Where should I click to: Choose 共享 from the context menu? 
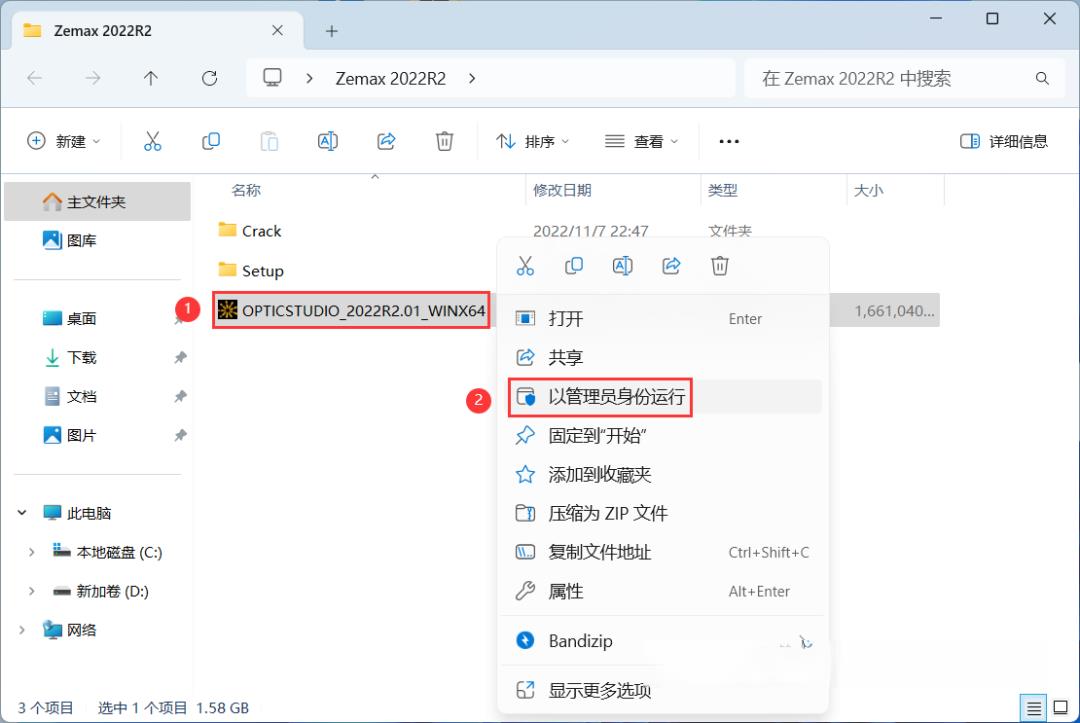tap(665, 357)
